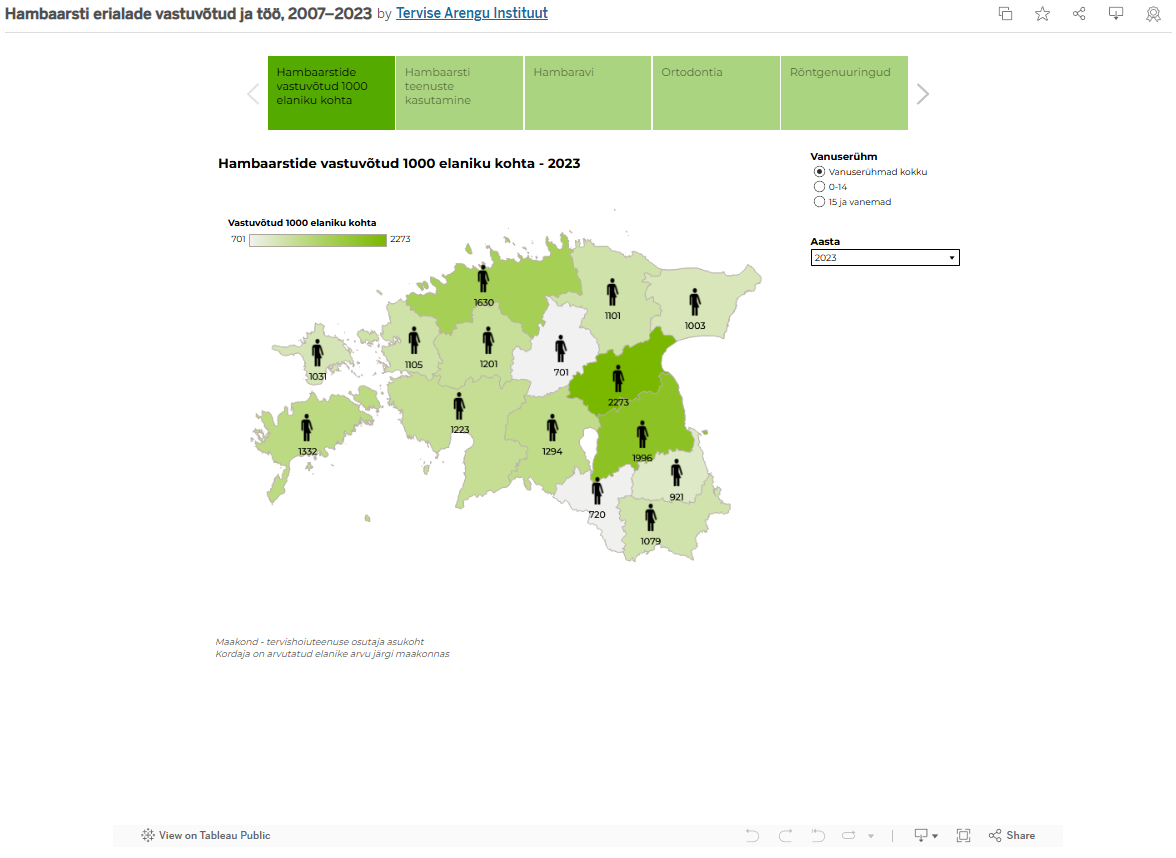The image size is (1176, 858).
Task: Open the Tervise Arengu Instituut author link
Action: (x=472, y=14)
